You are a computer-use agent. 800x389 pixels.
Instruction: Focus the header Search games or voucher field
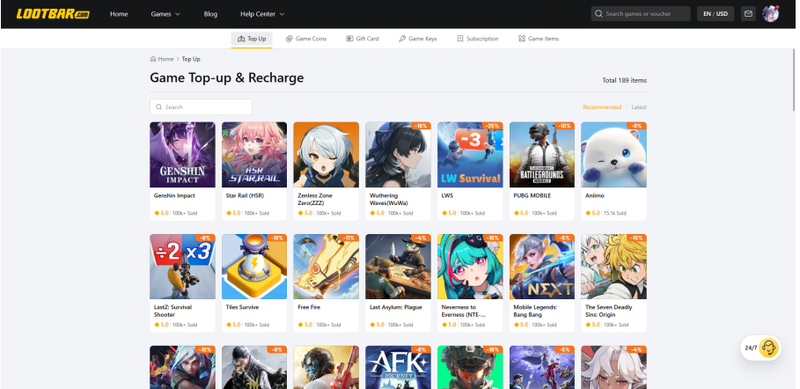(641, 14)
